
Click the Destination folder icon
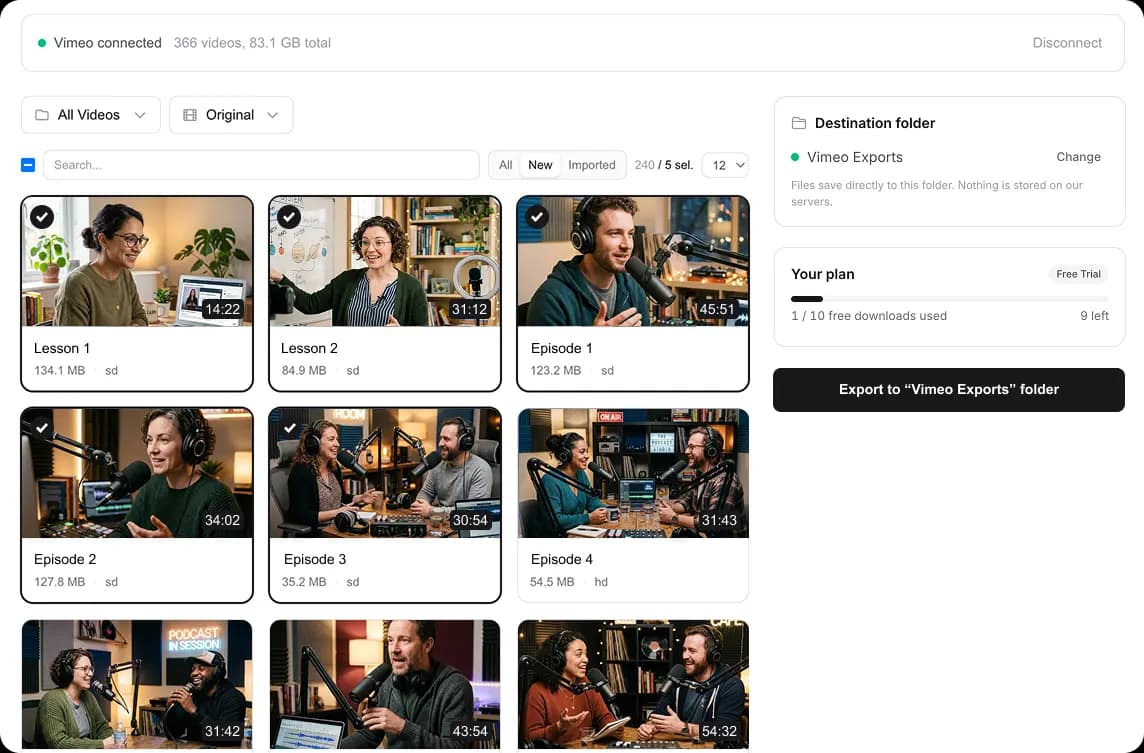pos(799,123)
